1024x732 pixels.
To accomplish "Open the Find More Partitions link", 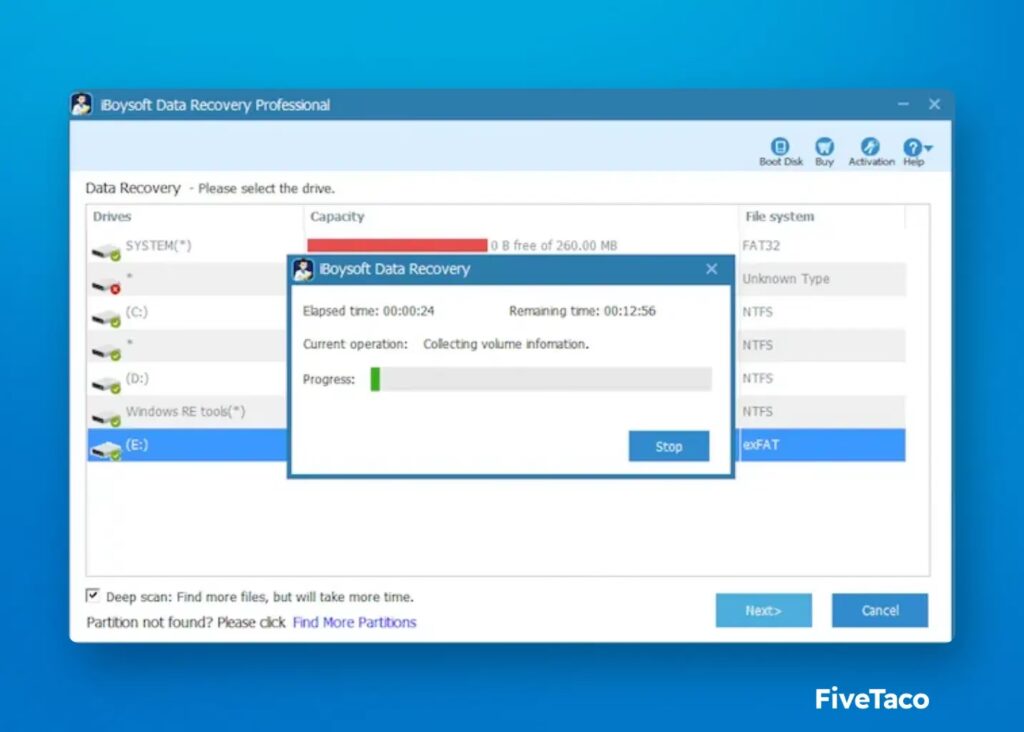I will pos(354,622).
